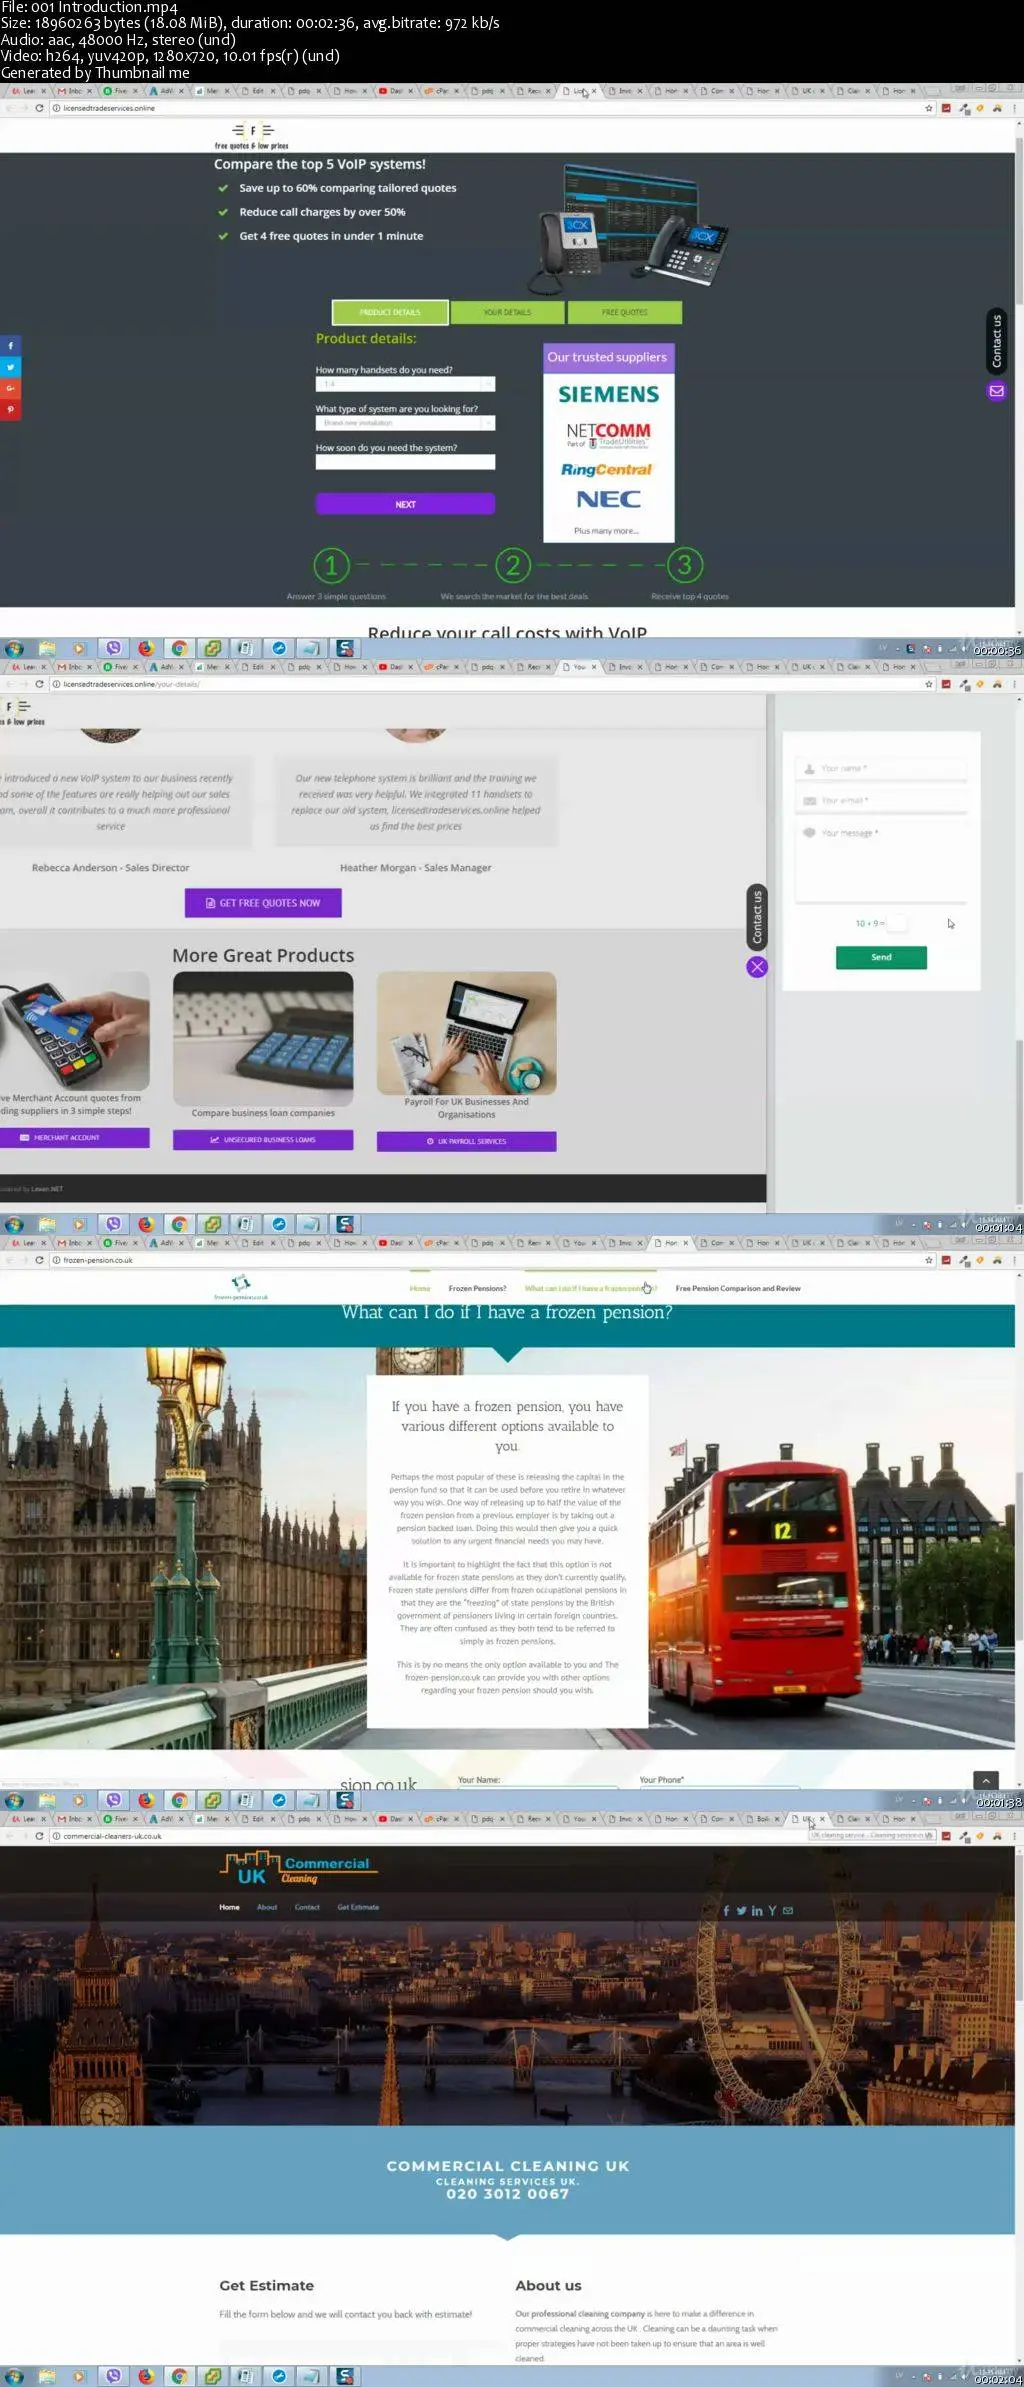Click vertical scrollbar thumb on testimonials frame
Image resolution: width=1024 pixels, height=2387 pixels.
[1019, 1120]
